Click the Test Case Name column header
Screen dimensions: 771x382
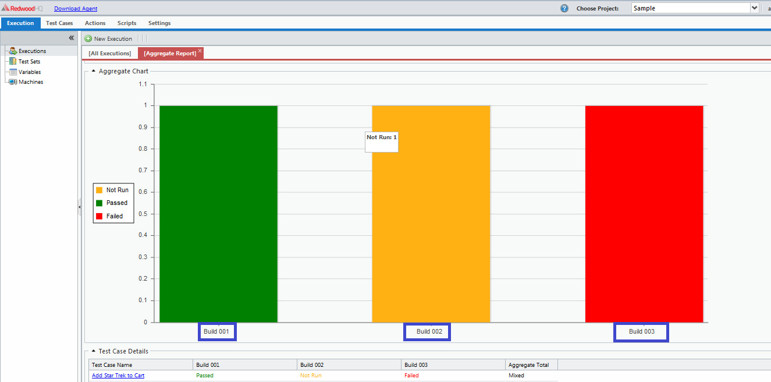(140, 365)
